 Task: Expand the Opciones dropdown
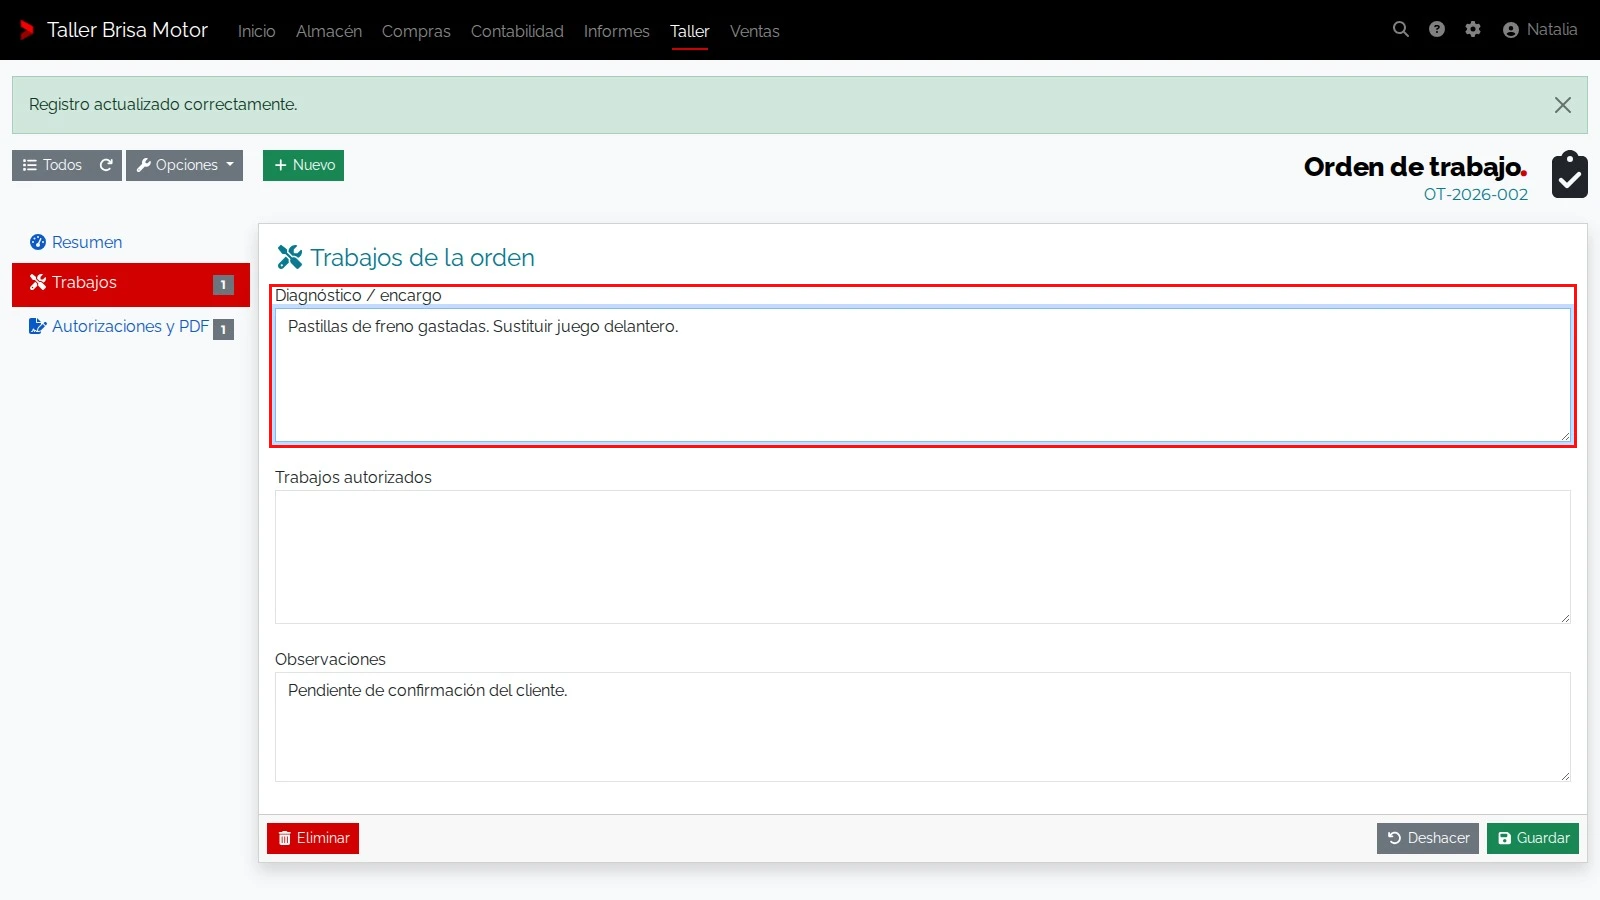(184, 165)
